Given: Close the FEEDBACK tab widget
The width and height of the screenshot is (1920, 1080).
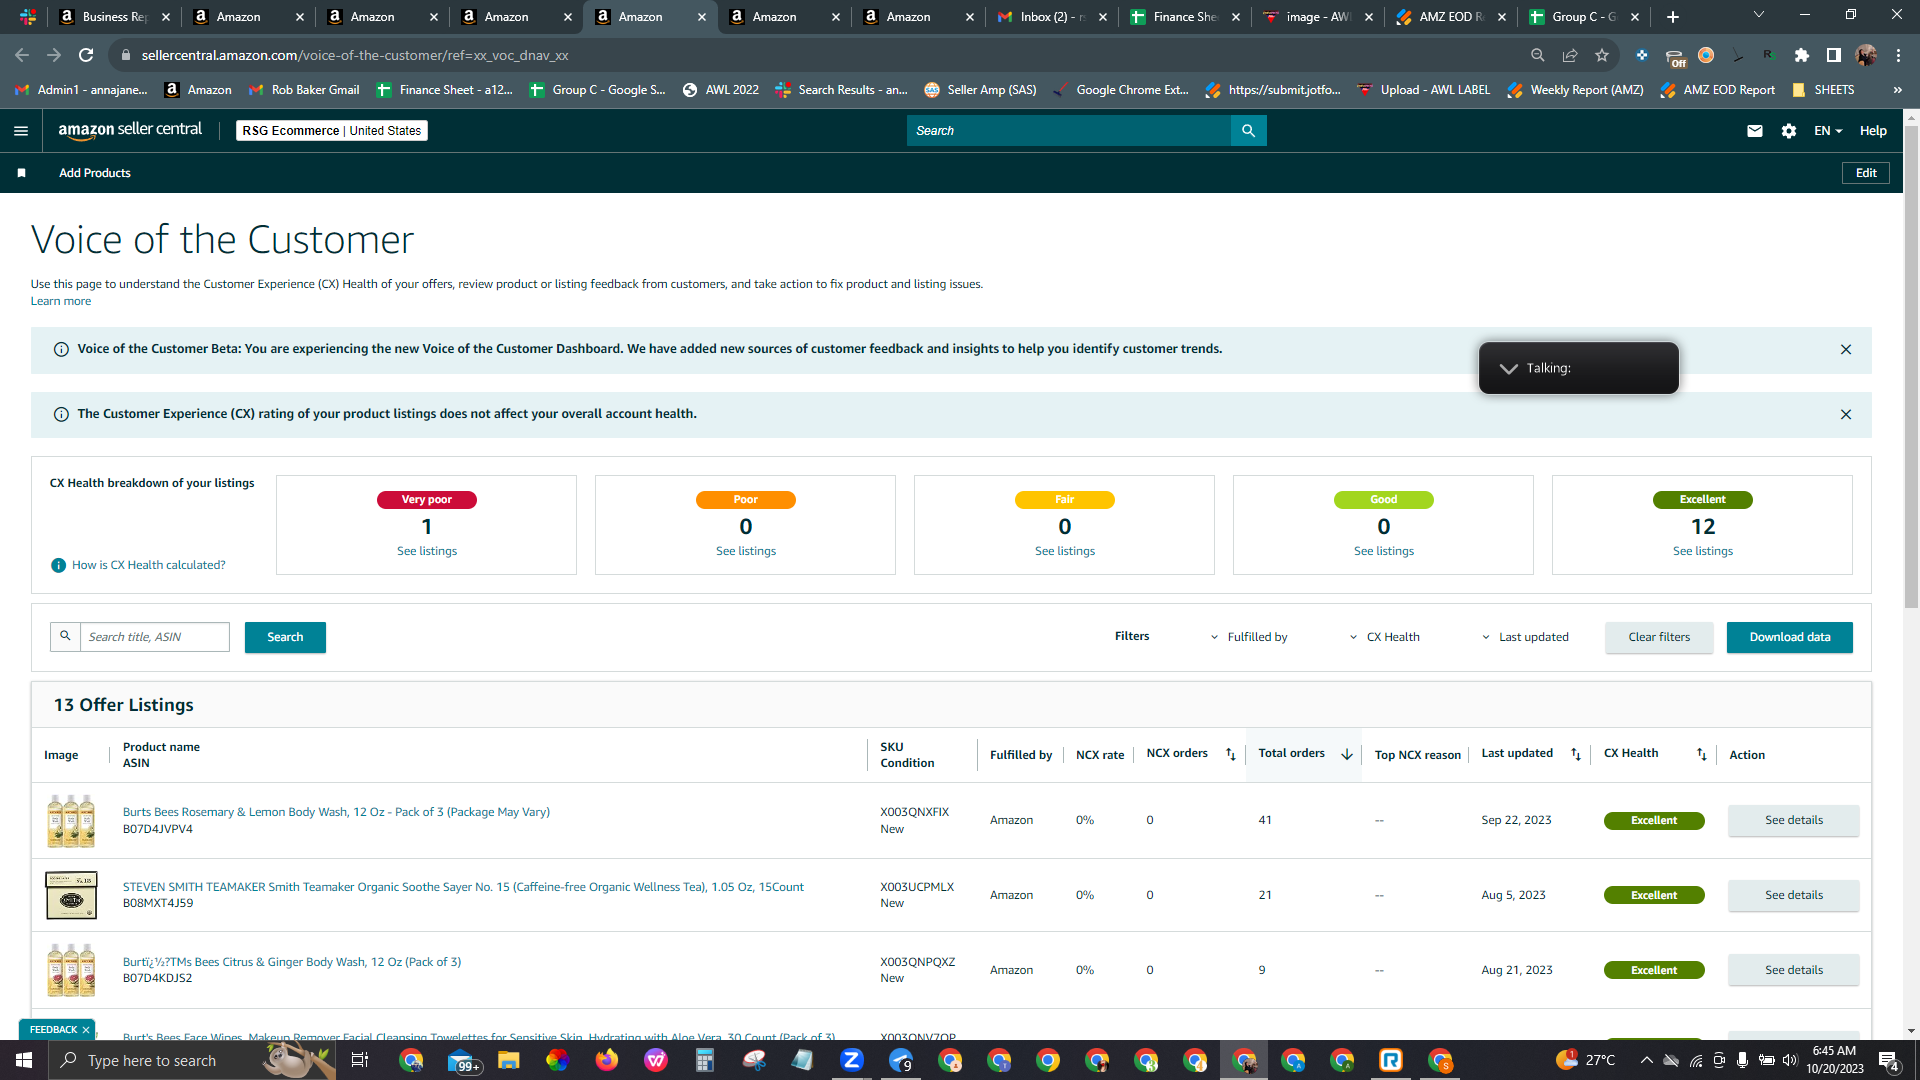Looking at the screenshot, I should coord(86,1030).
